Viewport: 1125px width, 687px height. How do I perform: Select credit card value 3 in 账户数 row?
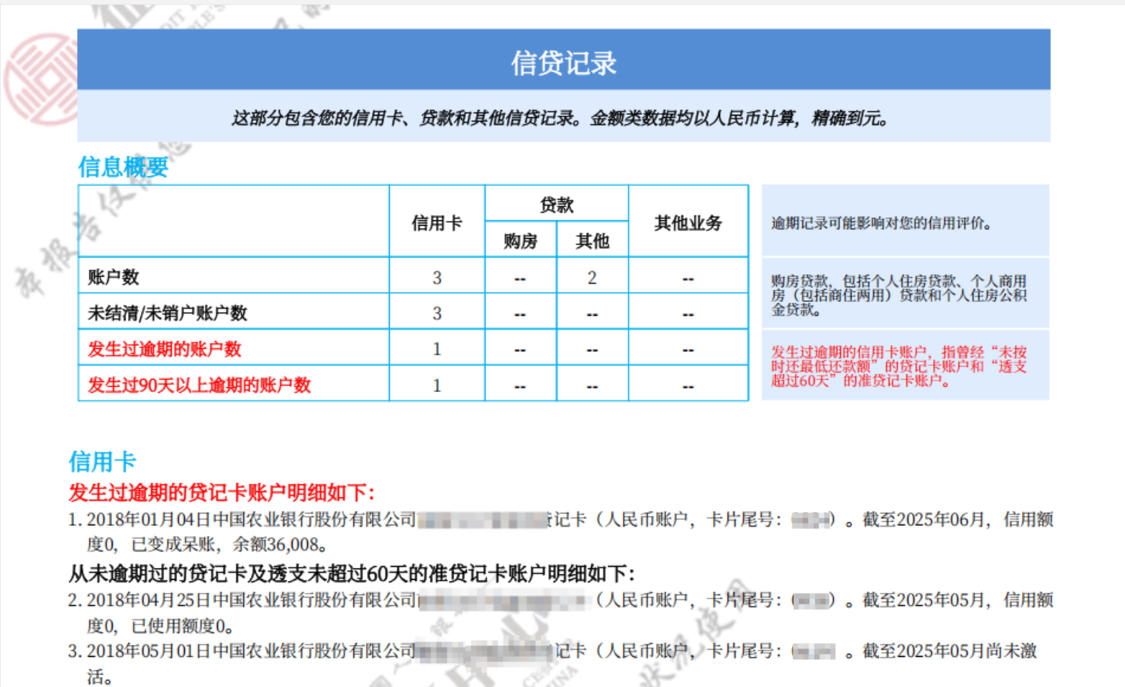437,278
